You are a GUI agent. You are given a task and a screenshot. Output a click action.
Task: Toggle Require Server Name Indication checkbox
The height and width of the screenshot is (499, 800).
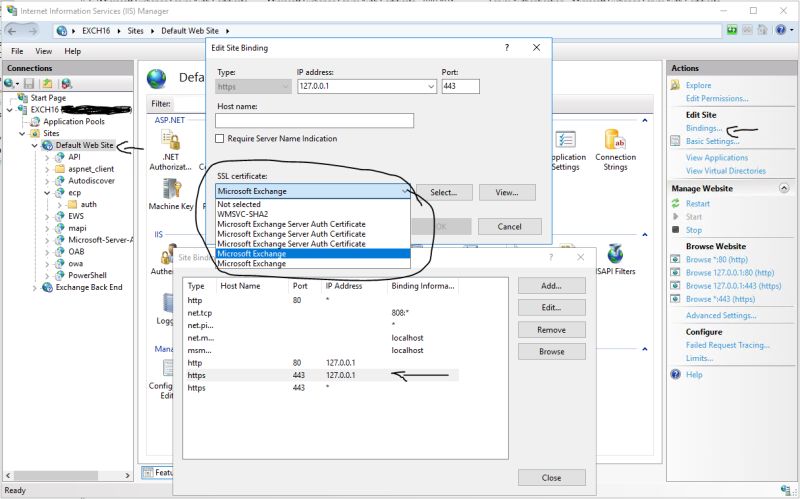point(220,138)
